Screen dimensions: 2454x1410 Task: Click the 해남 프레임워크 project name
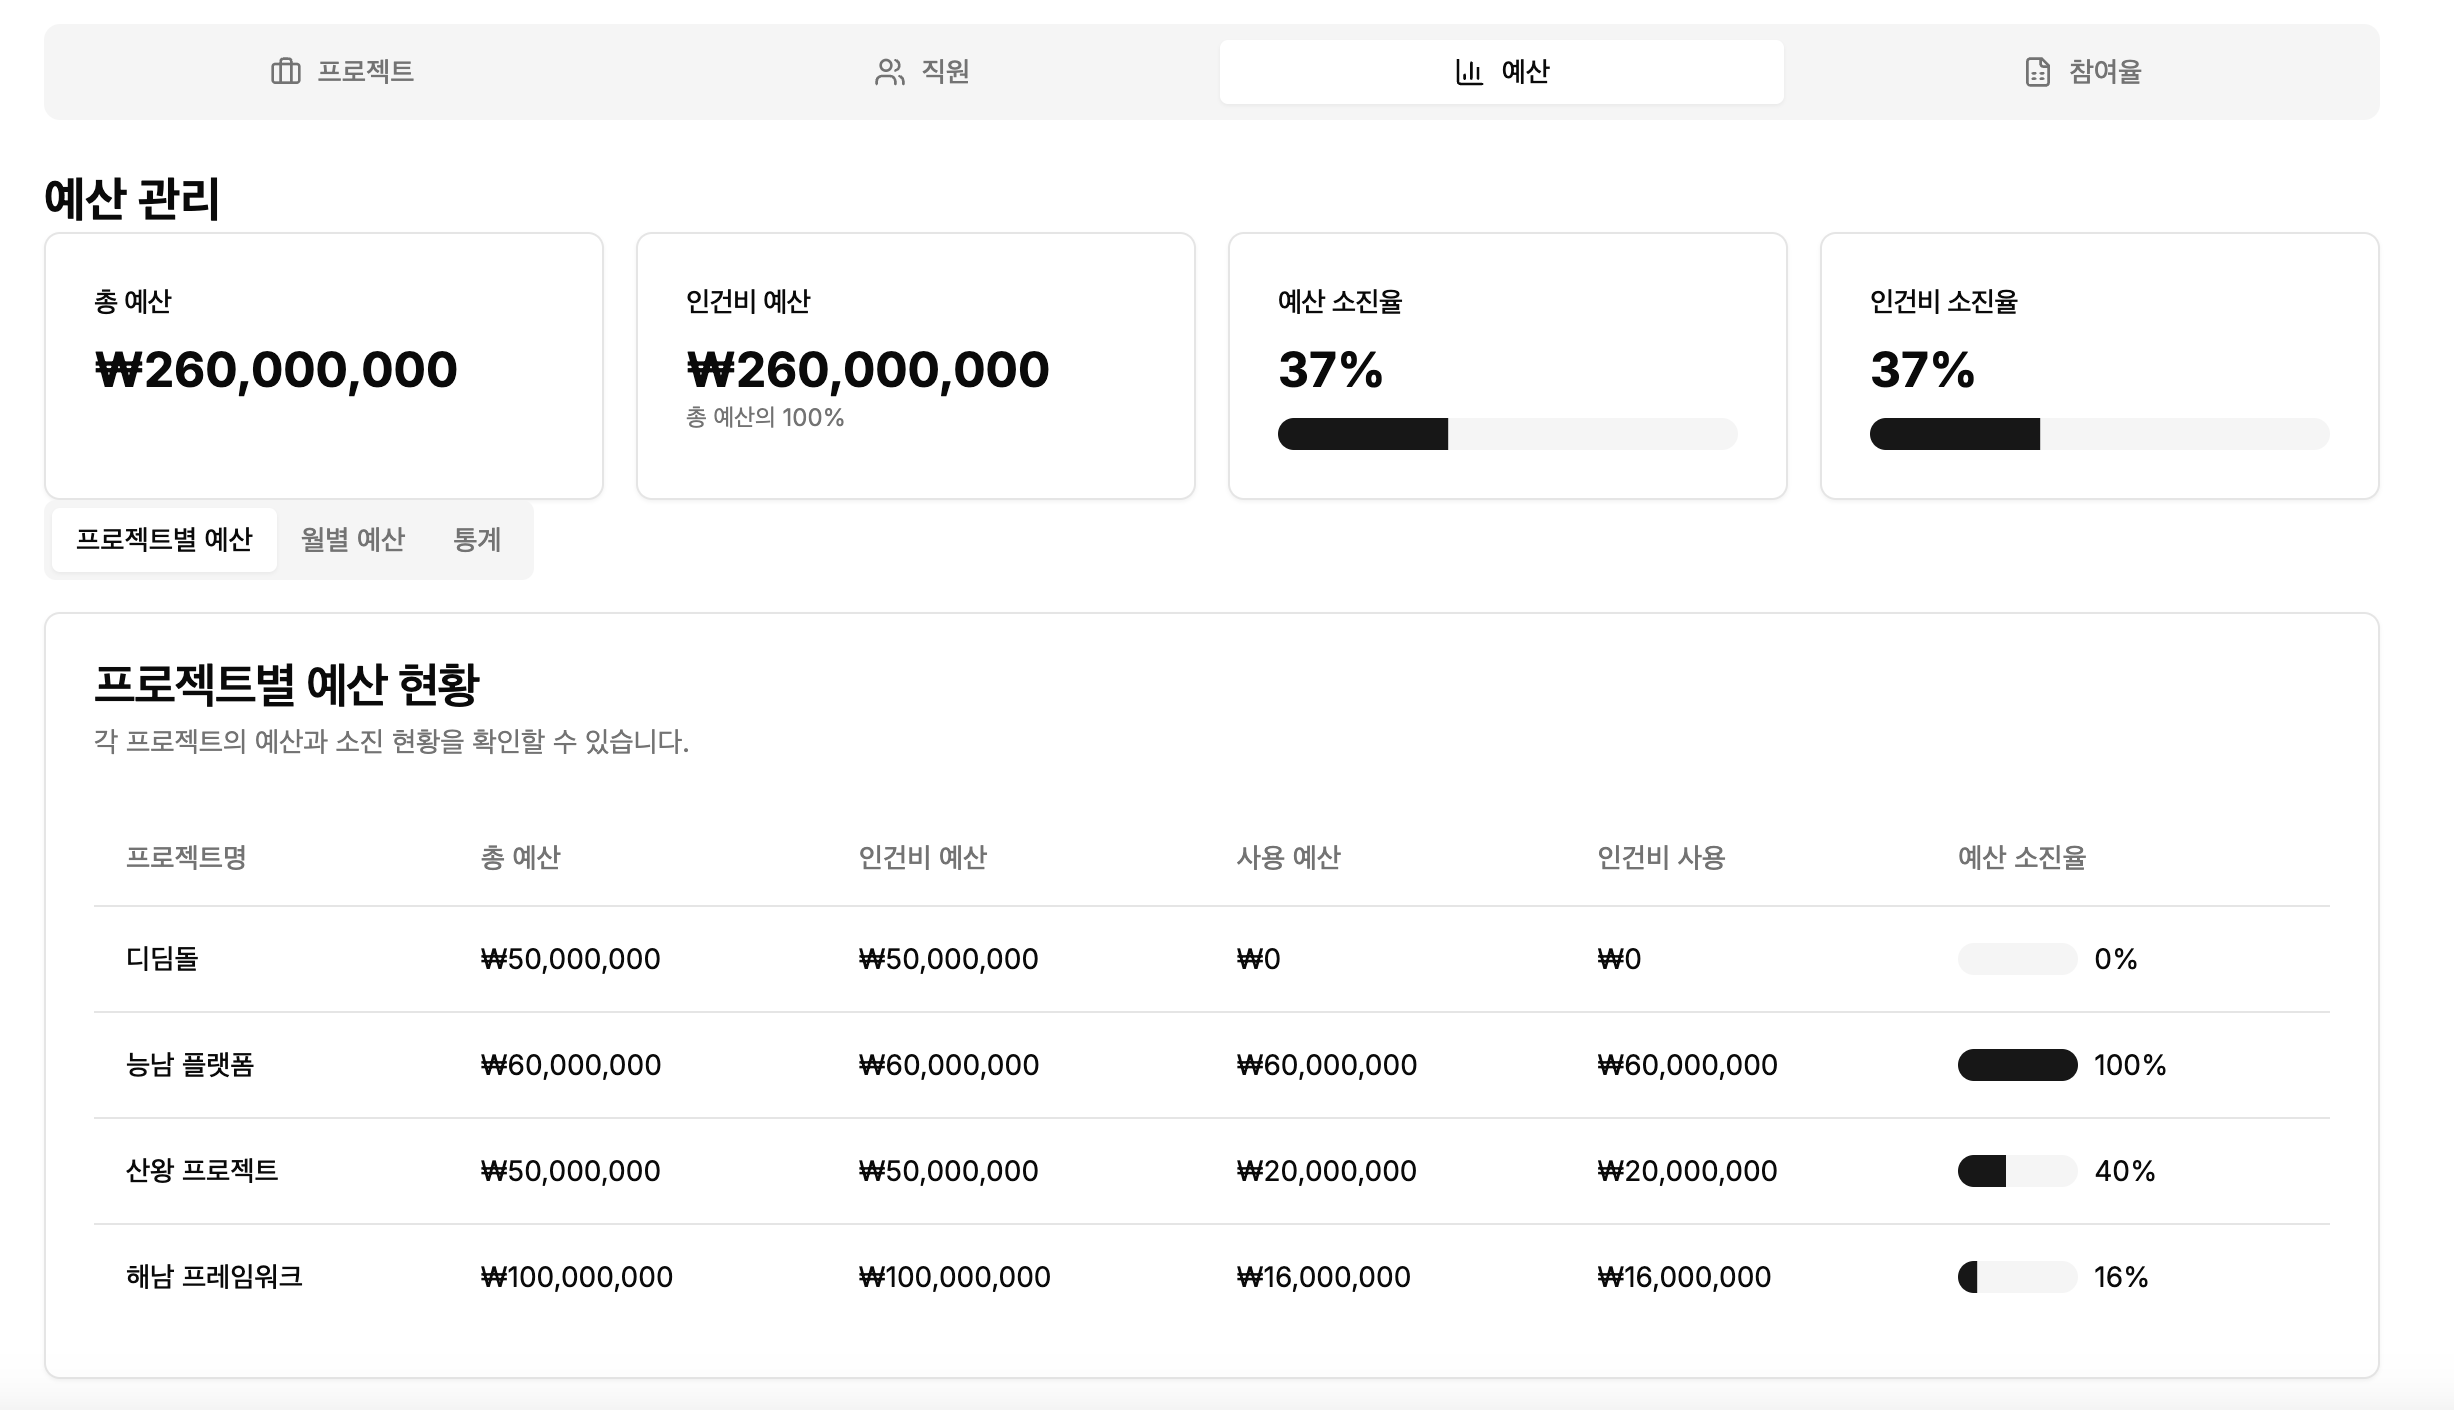(x=214, y=1277)
